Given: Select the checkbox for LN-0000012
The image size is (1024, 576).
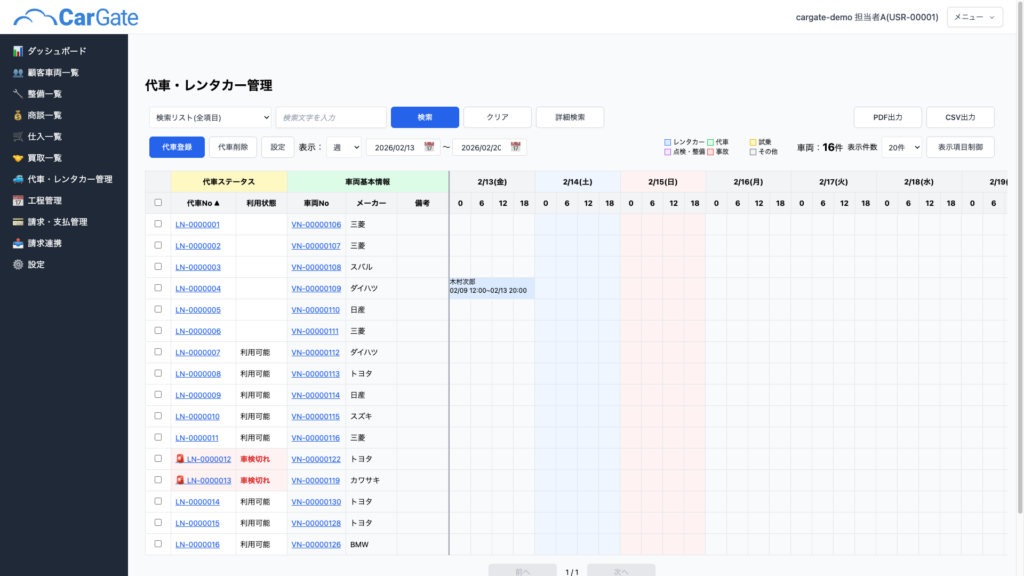Looking at the screenshot, I should 158,459.
